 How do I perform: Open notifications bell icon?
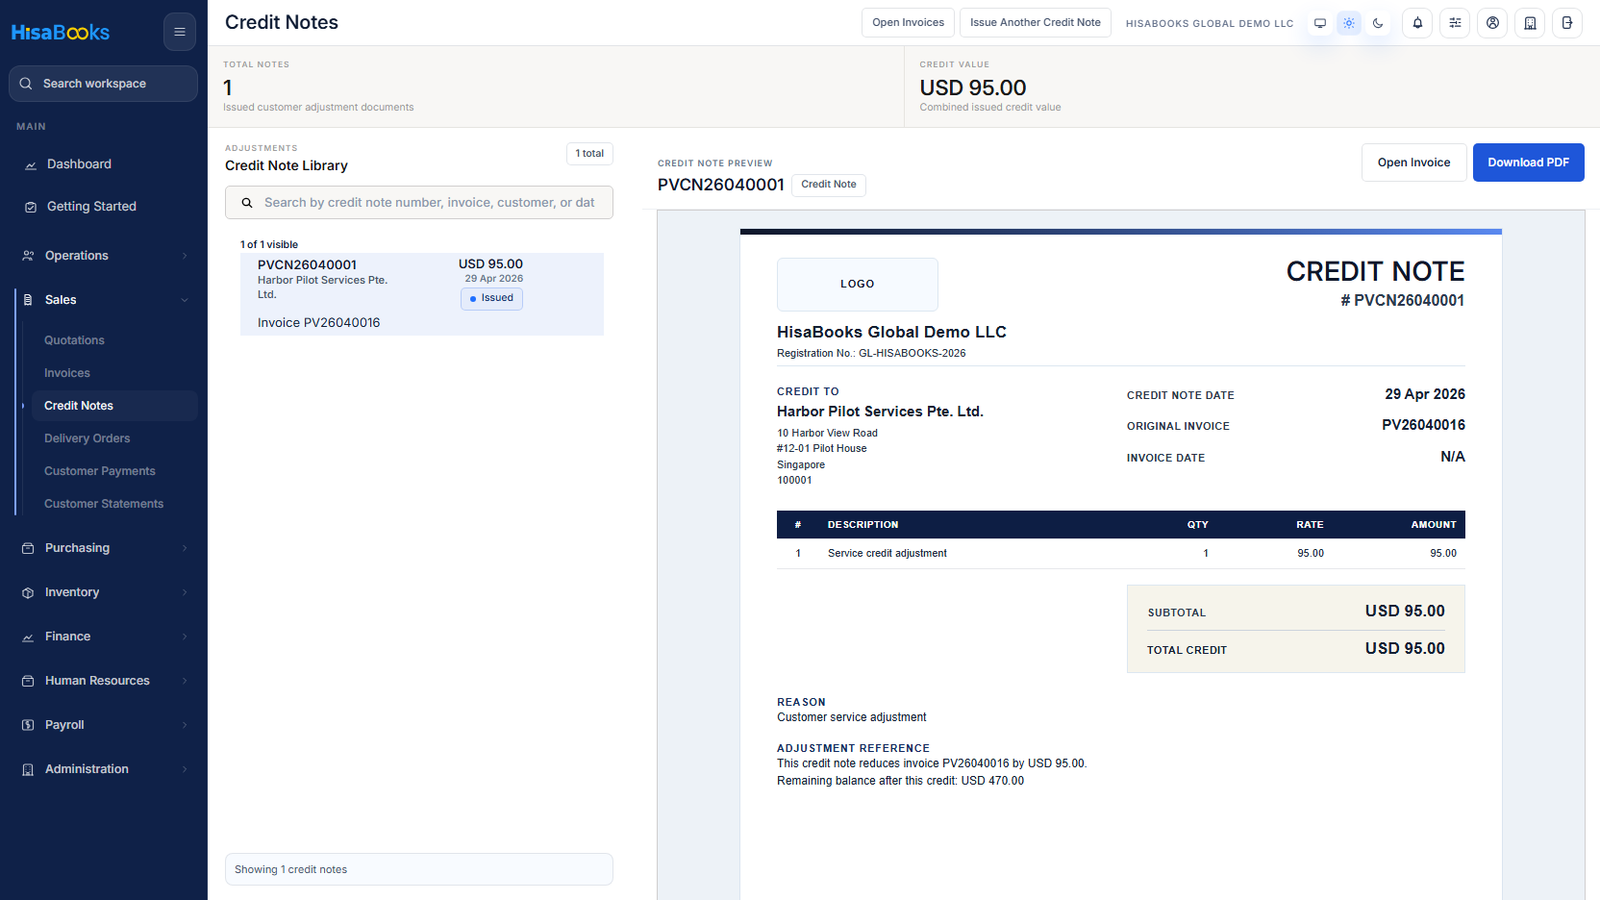[1417, 23]
